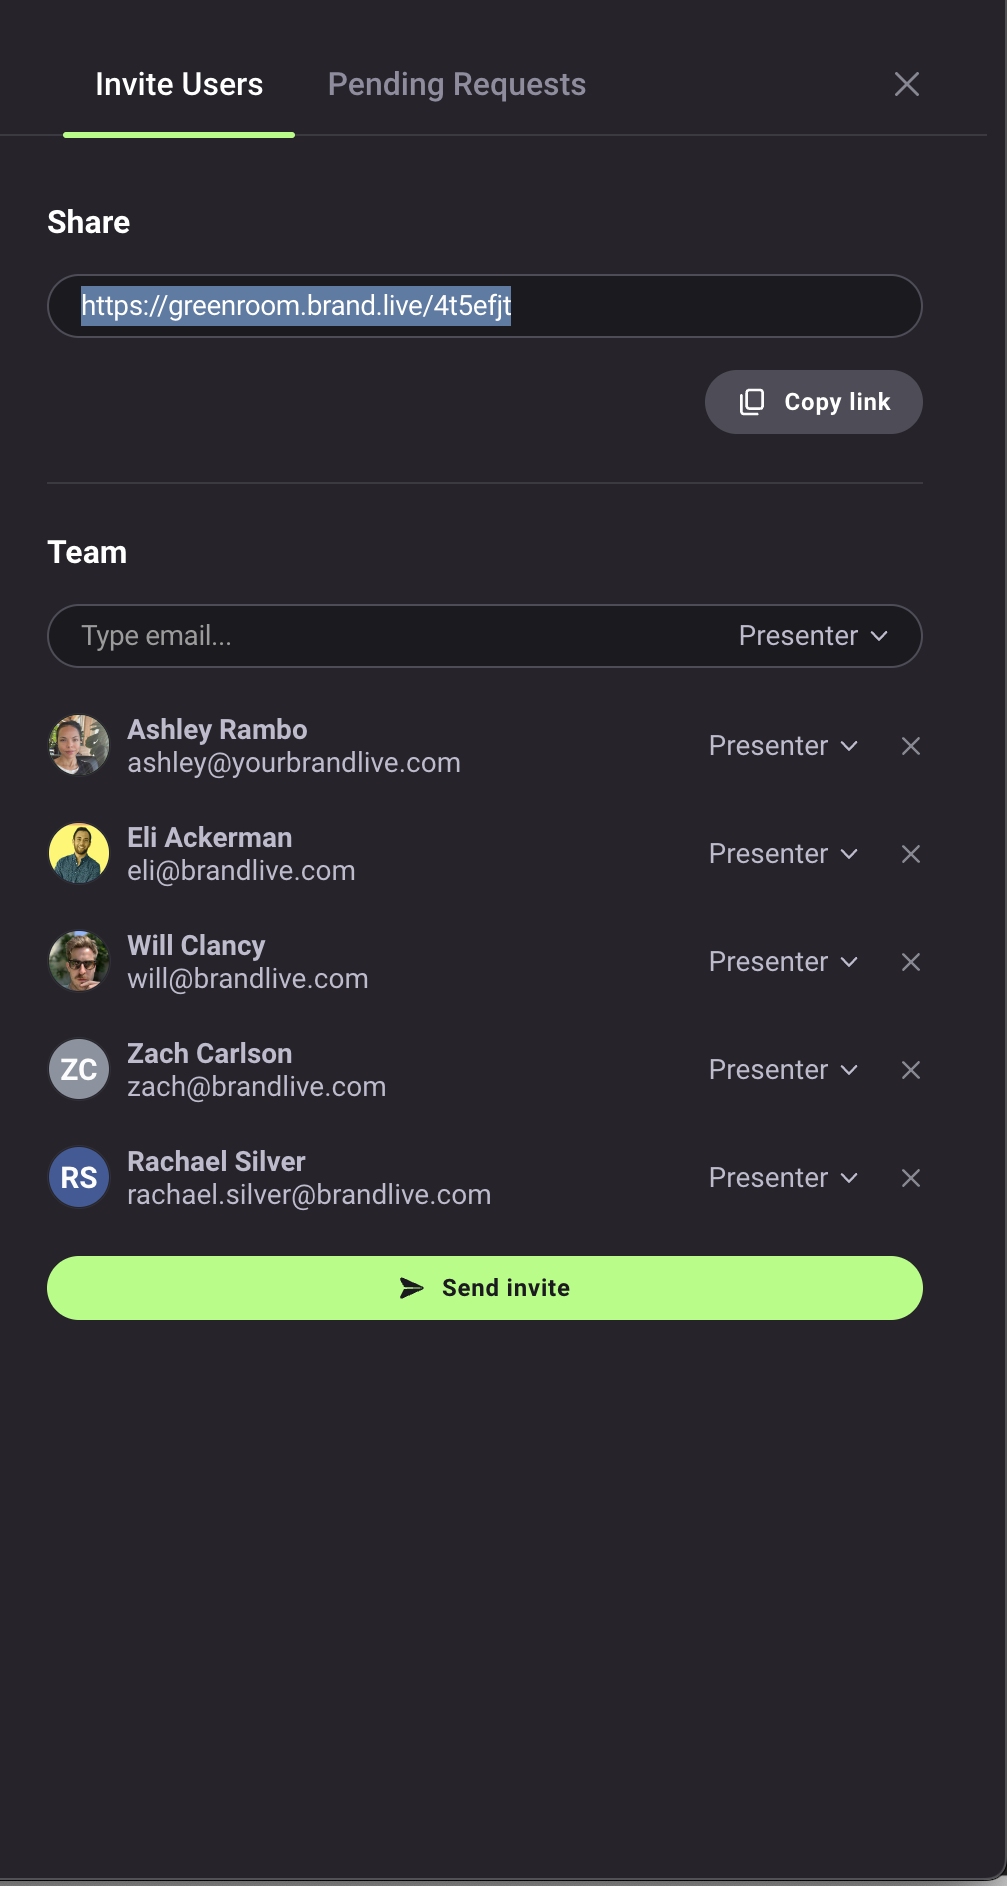This screenshot has height=1886, width=1007.
Task: Expand Will Clancy's Presenter role menu
Action: coord(783,962)
